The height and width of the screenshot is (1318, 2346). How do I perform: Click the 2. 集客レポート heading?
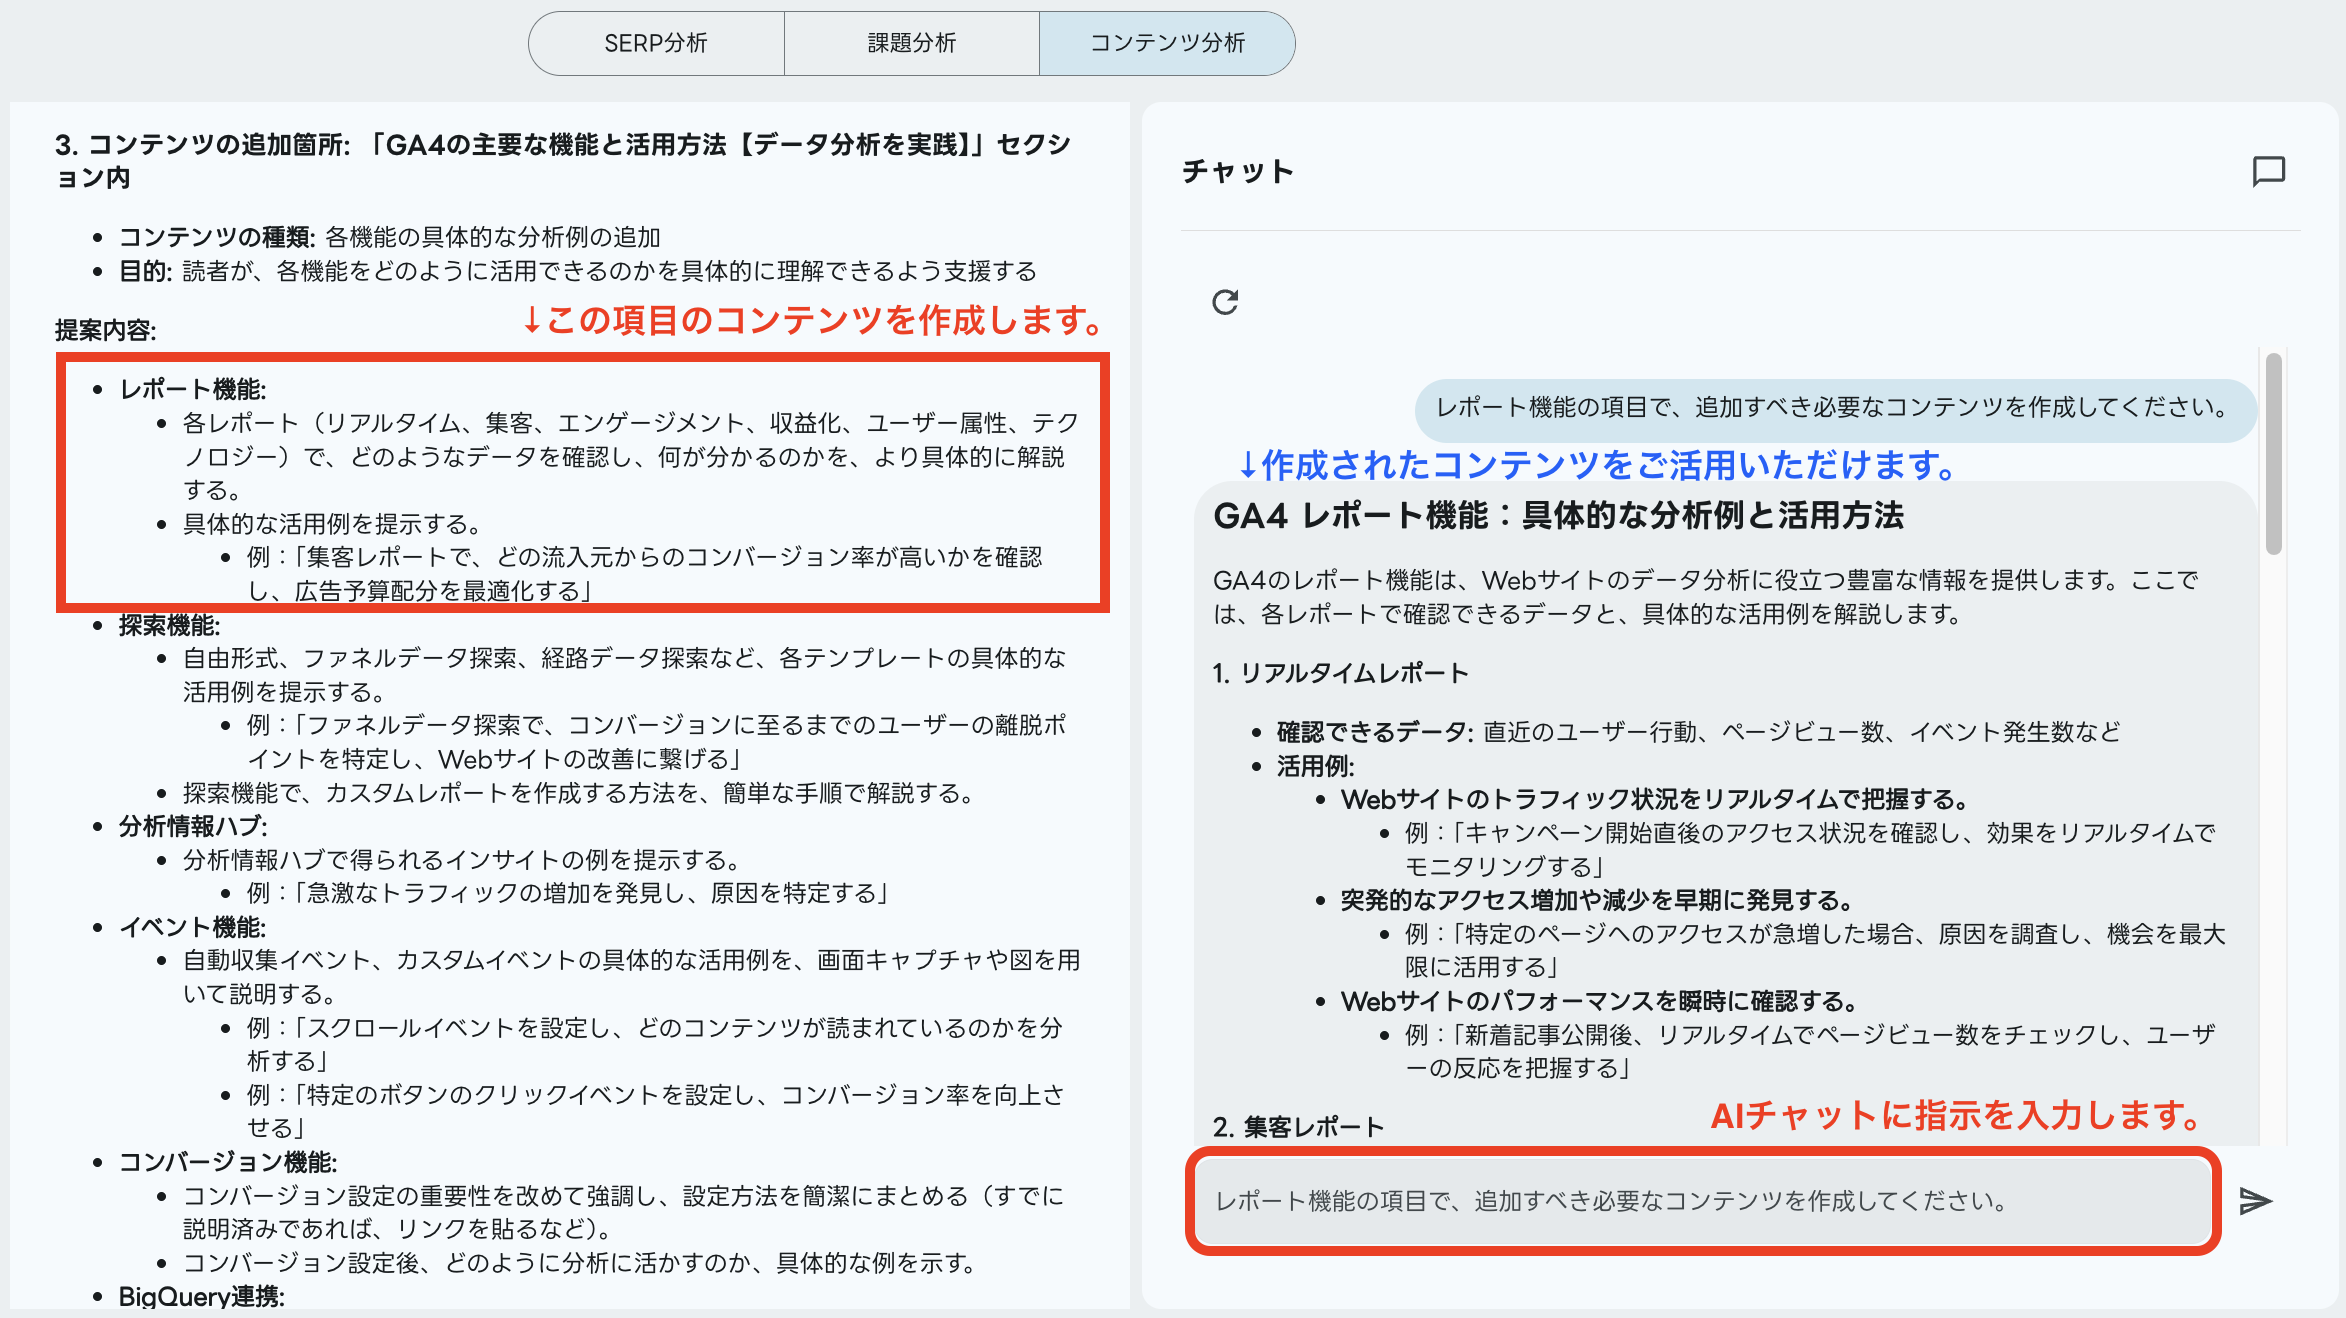[x=1298, y=1127]
